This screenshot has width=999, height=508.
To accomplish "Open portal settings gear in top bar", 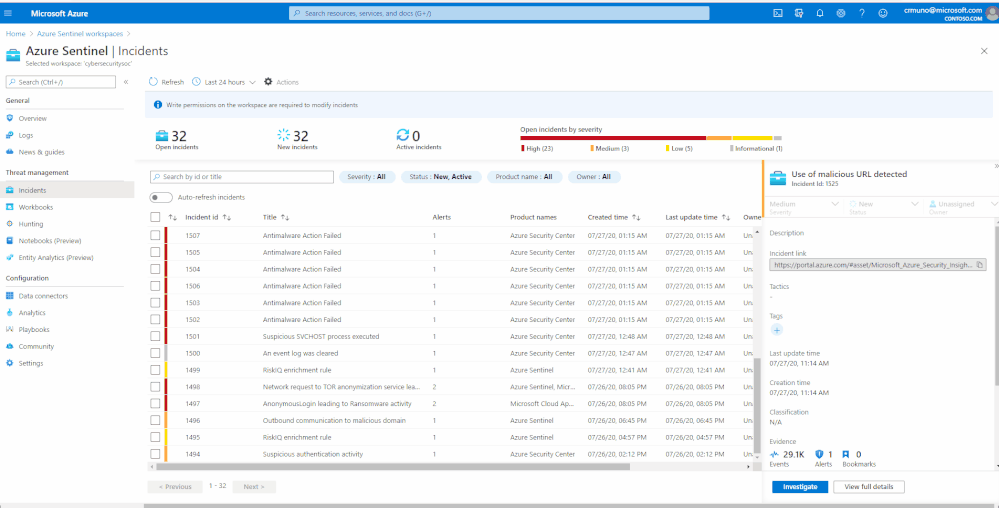I will pos(840,13).
